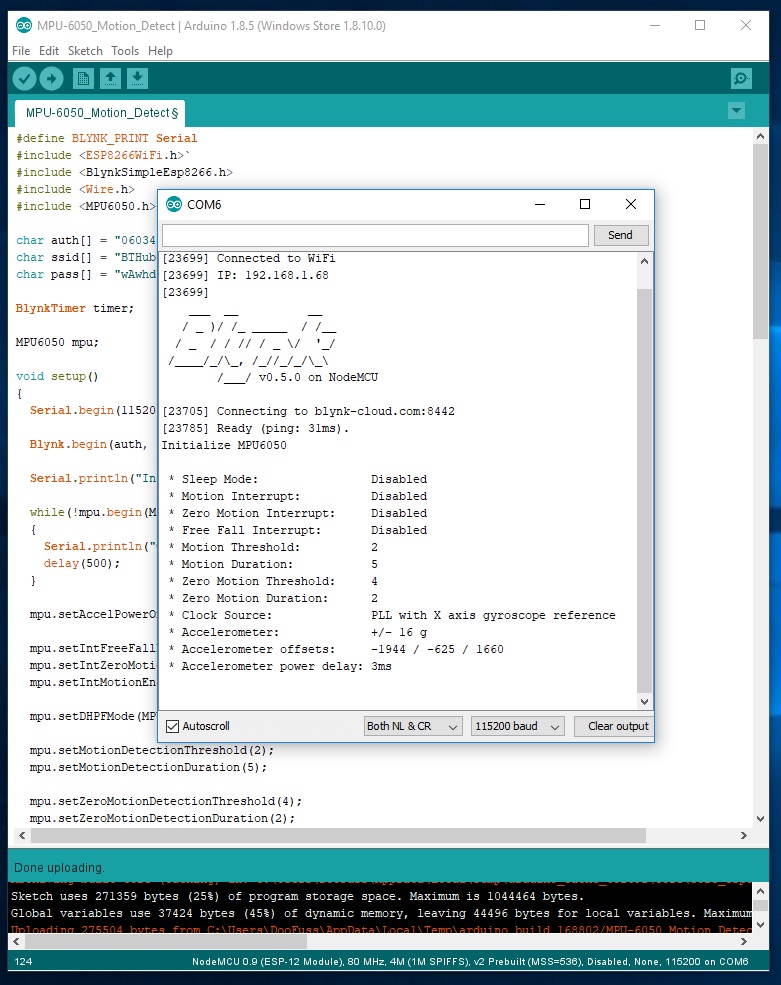Click the 'void setup()' code line

click(57, 376)
